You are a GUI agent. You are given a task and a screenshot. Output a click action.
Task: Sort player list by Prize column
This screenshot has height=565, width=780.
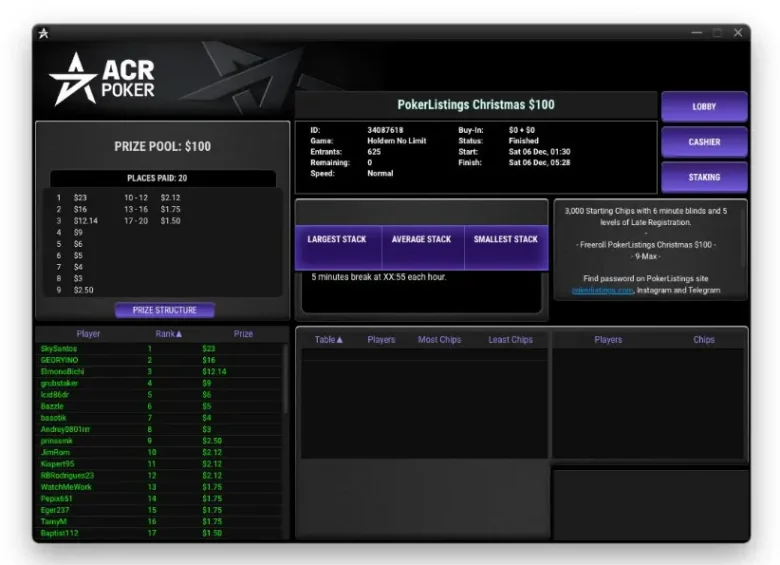coord(243,334)
